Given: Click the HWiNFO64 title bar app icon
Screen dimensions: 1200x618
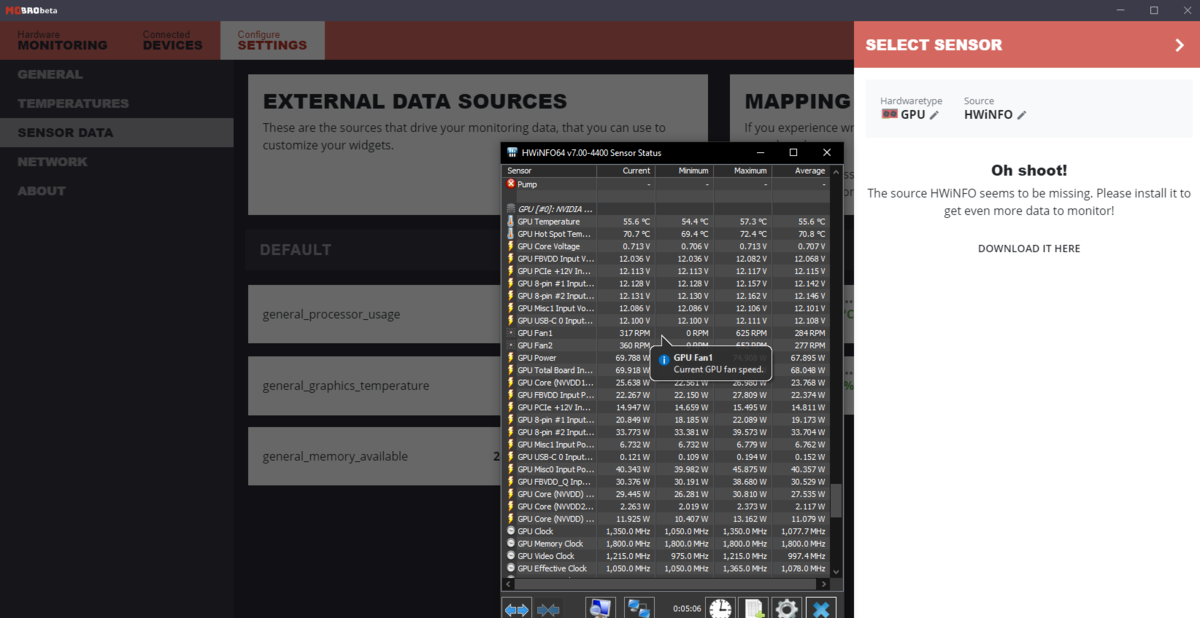Looking at the screenshot, I should pos(511,153).
